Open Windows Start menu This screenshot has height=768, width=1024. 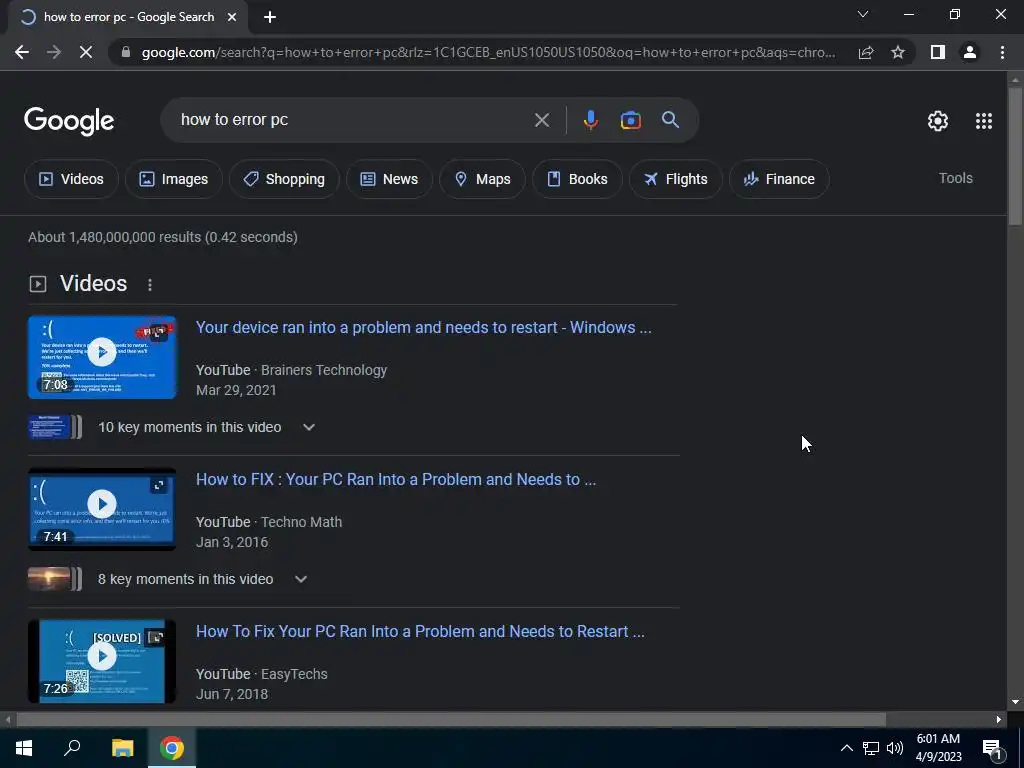(x=24, y=748)
